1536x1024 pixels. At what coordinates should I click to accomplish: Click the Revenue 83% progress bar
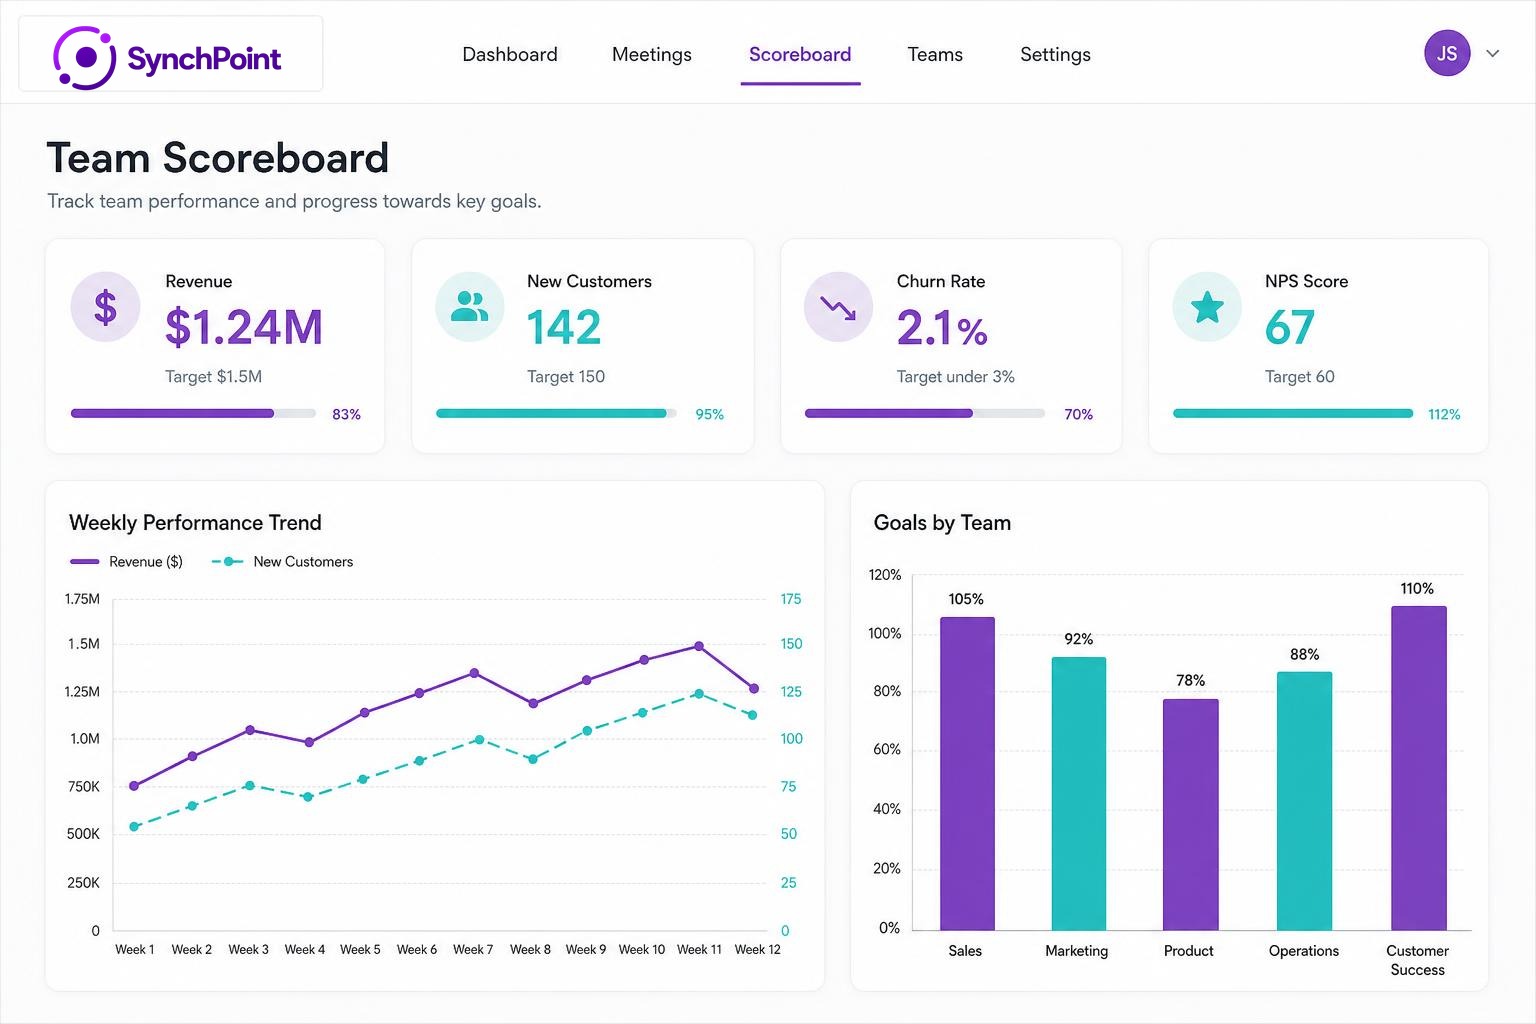coord(193,413)
